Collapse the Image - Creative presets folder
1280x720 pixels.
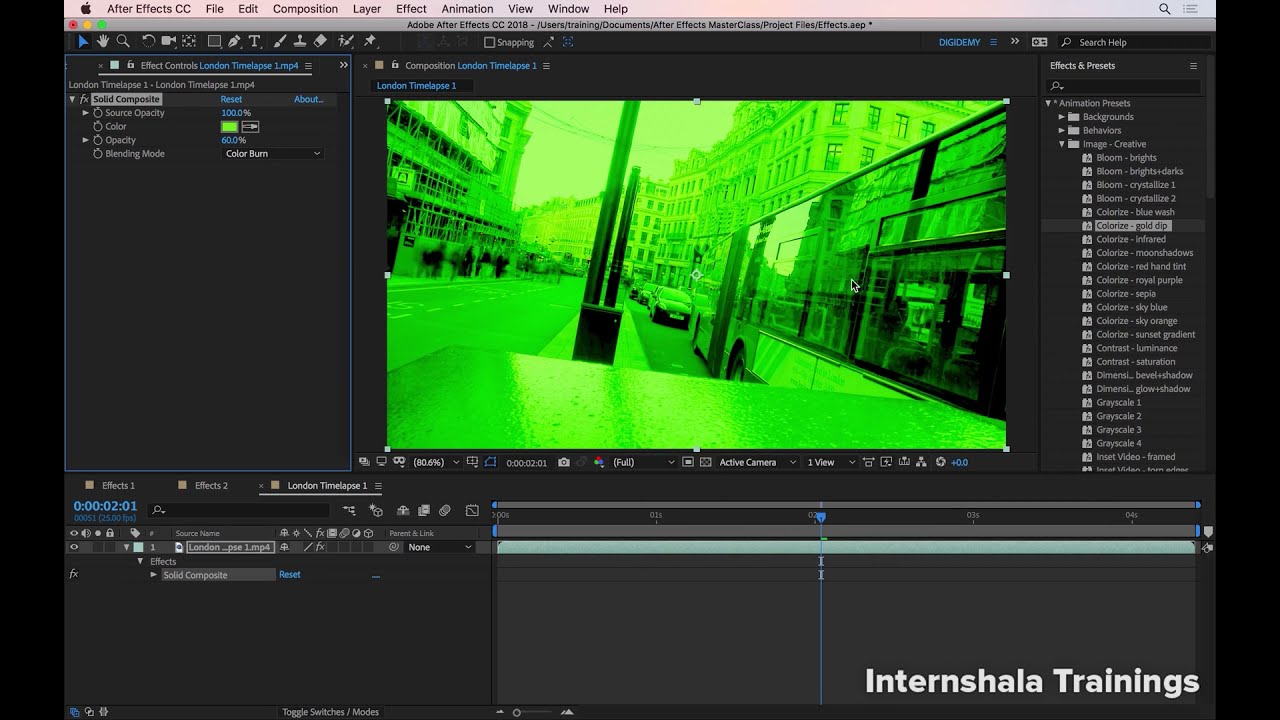tap(1062, 144)
